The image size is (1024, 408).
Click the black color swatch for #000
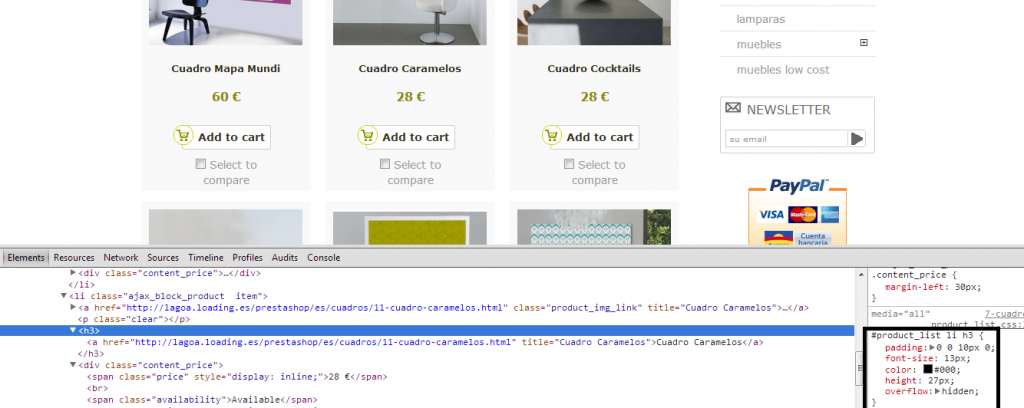[929, 370]
